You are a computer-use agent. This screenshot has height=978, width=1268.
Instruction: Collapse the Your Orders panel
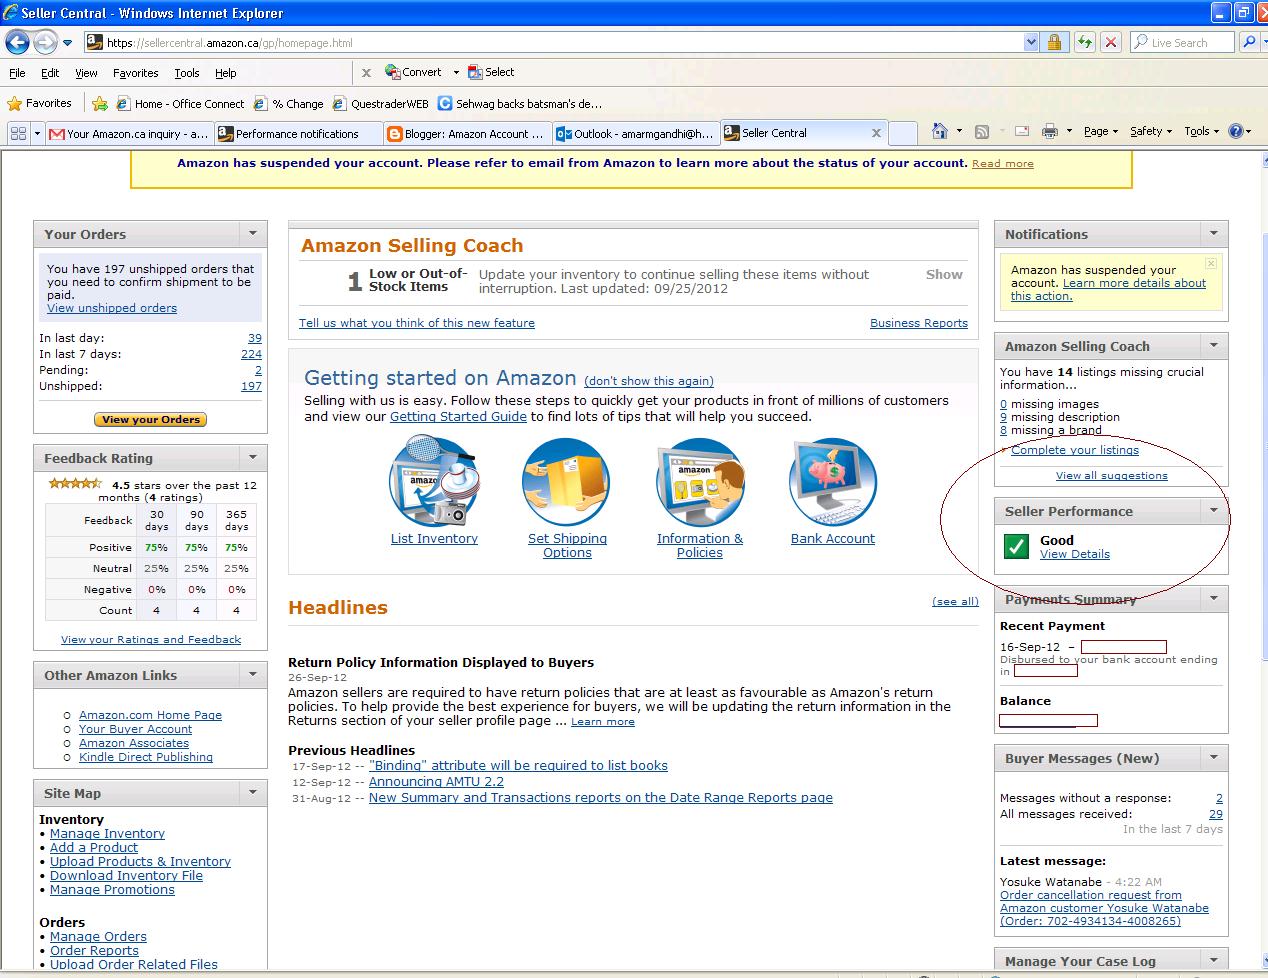(x=253, y=233)
